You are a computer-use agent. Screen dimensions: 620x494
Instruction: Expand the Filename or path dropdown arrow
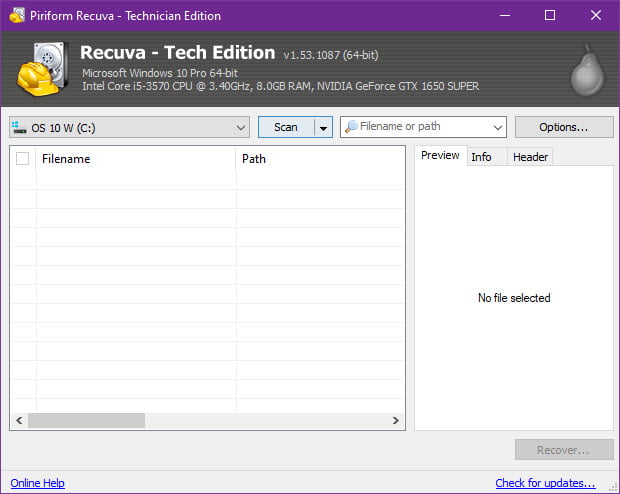tap(498, 127)
